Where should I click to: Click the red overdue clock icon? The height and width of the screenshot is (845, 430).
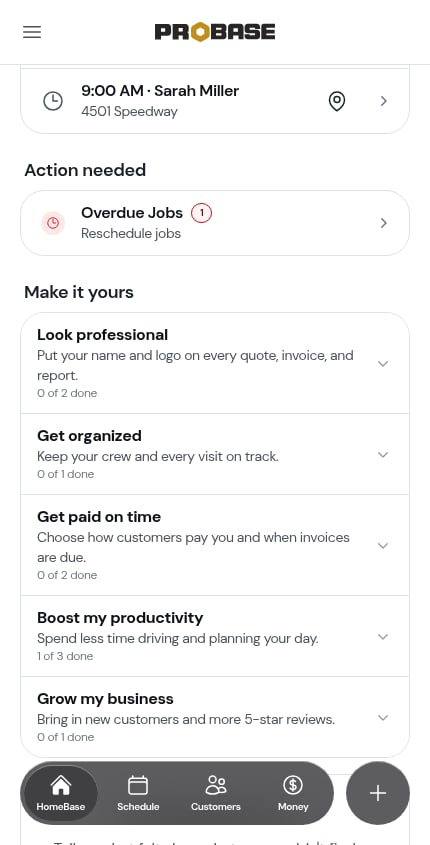pos(53,223)
